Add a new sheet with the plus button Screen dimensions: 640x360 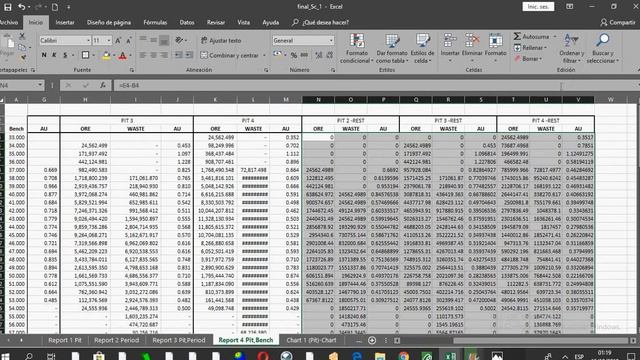pyautogui.click(x=372, y=340)
